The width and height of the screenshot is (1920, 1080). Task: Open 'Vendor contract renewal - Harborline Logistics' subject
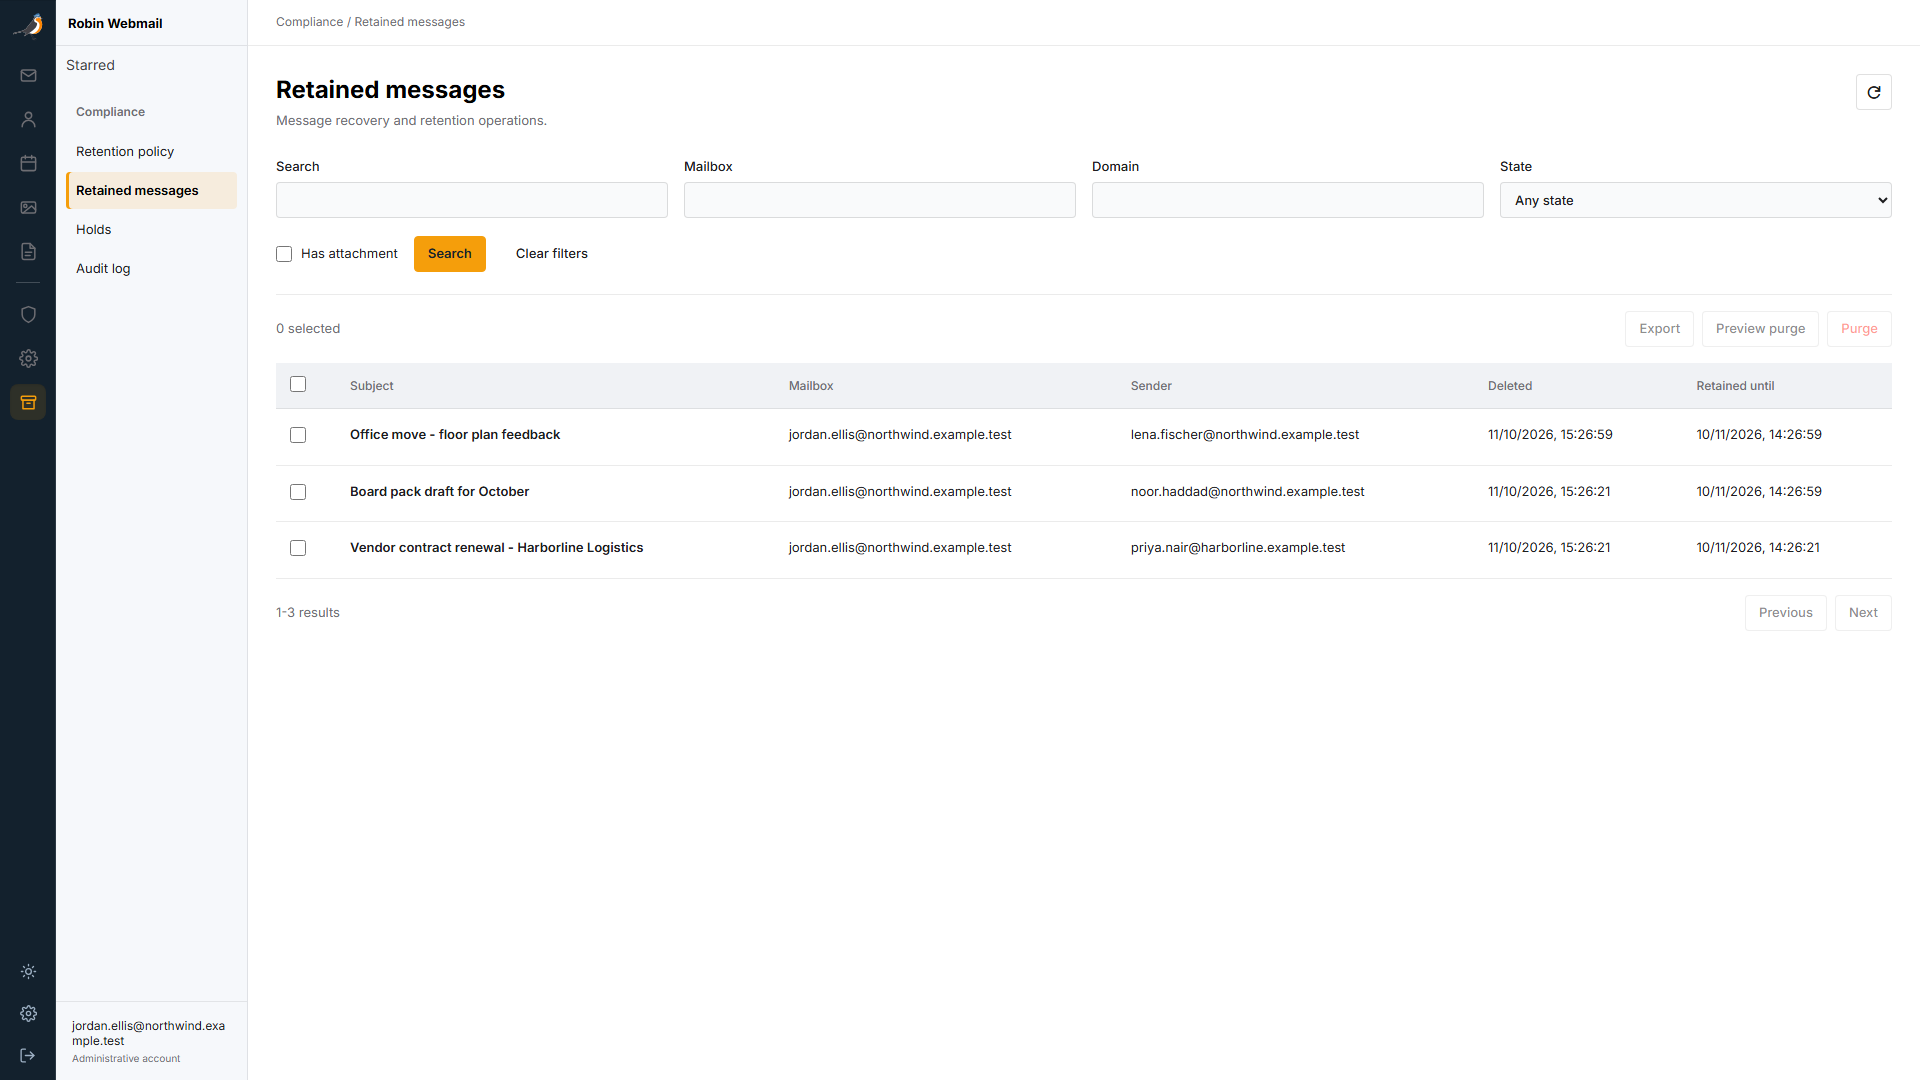pos(496,548)
